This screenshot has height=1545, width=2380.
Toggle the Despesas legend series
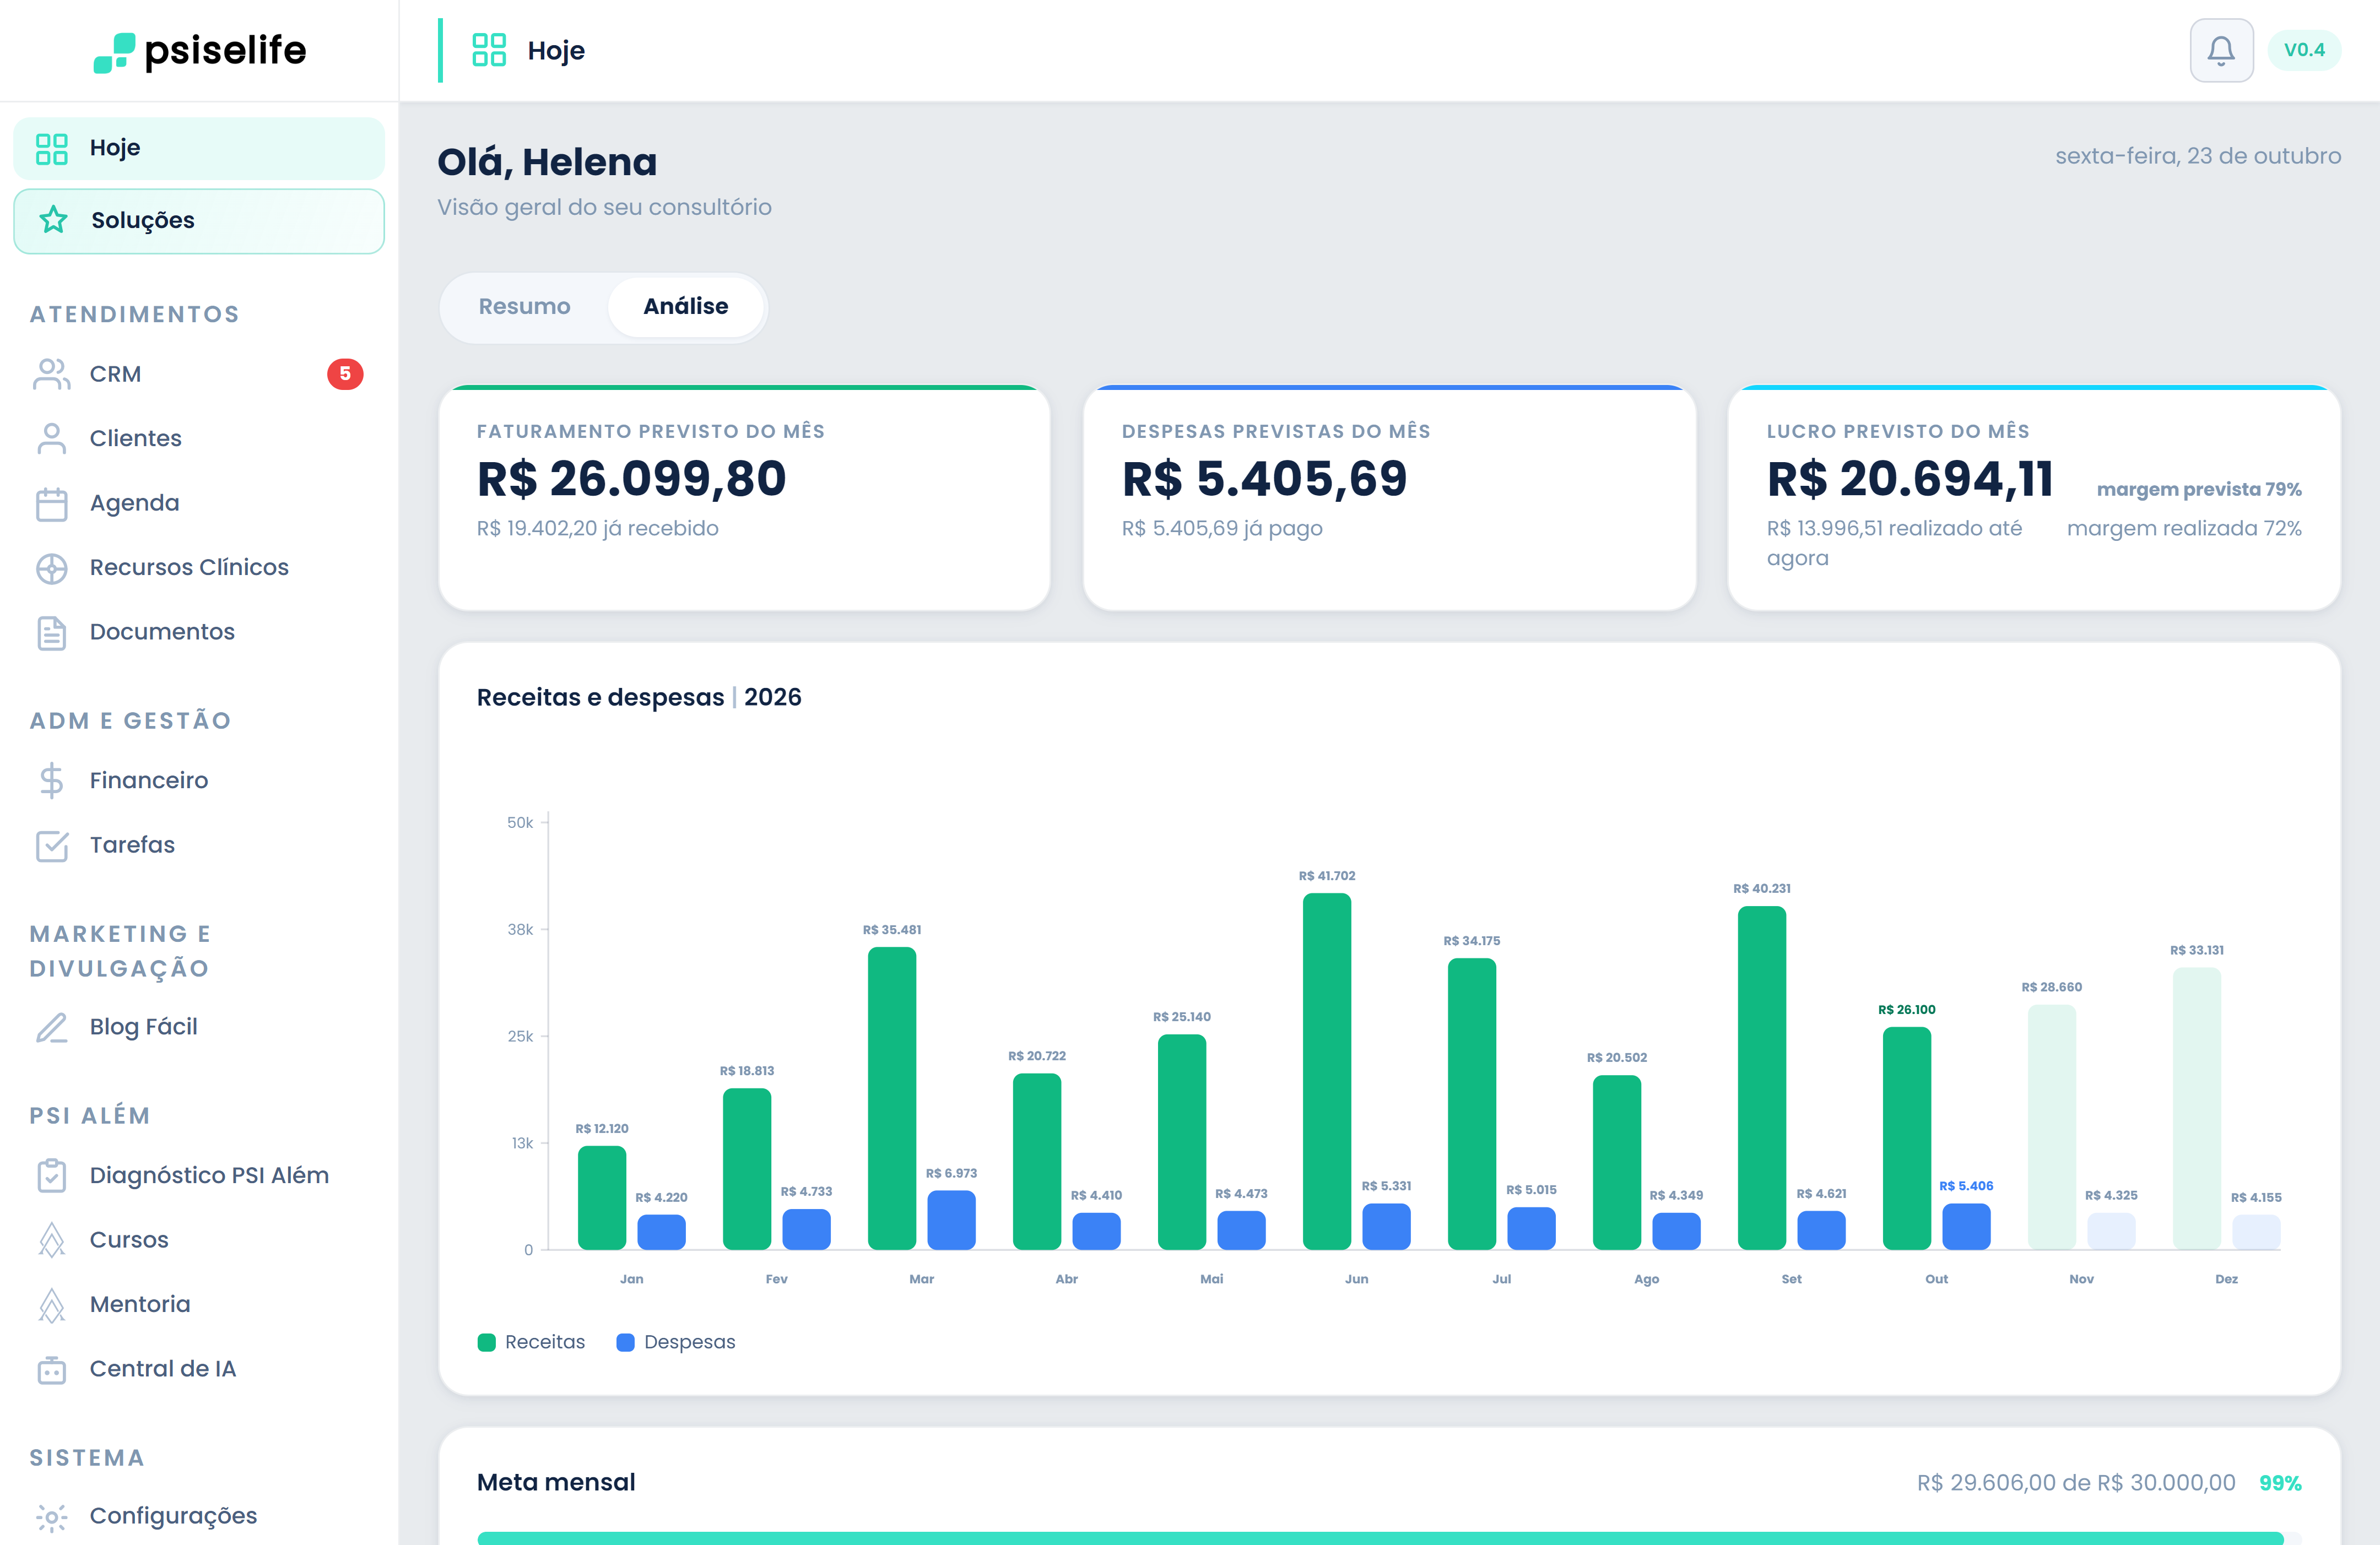(676, 1342)
